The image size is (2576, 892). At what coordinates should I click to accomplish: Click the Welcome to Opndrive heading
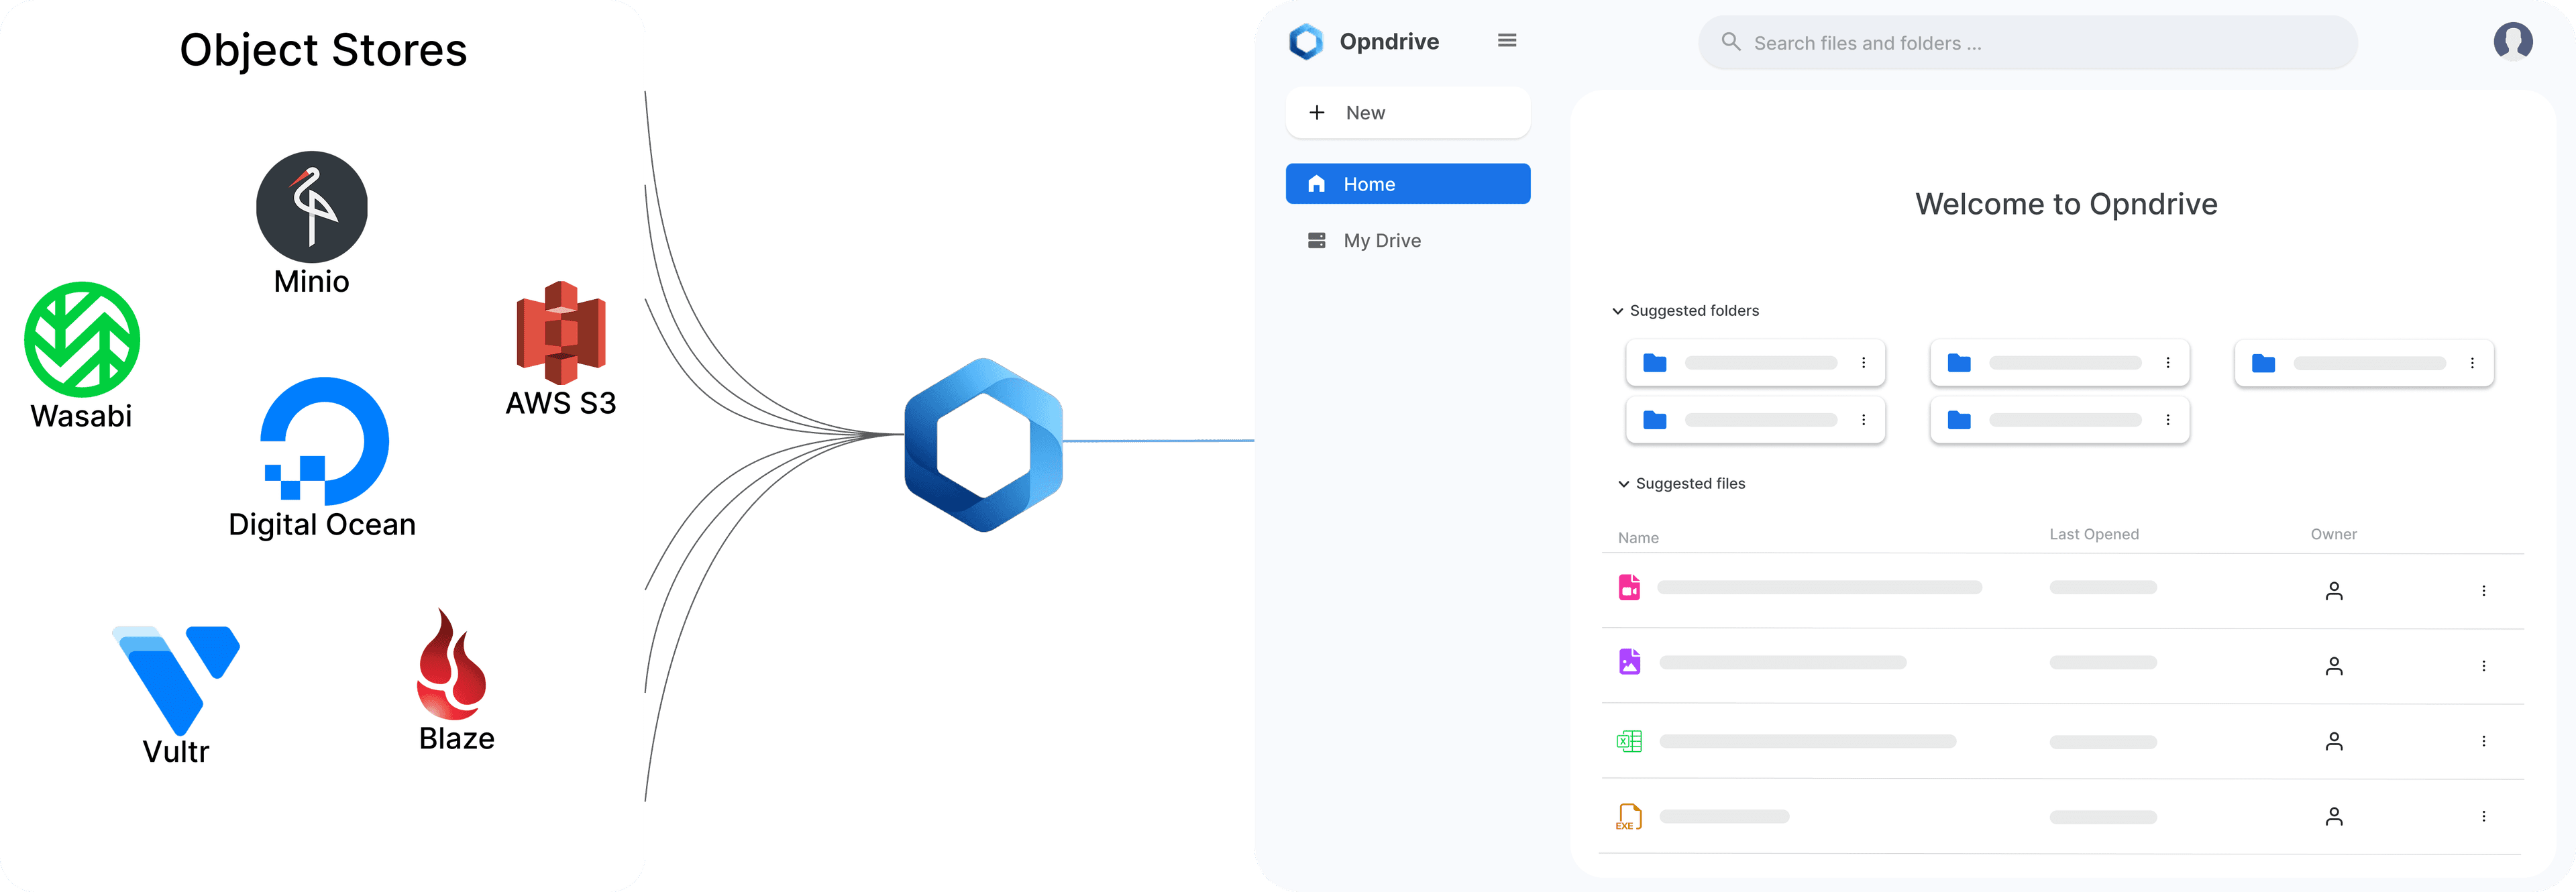click(2066, 204)
